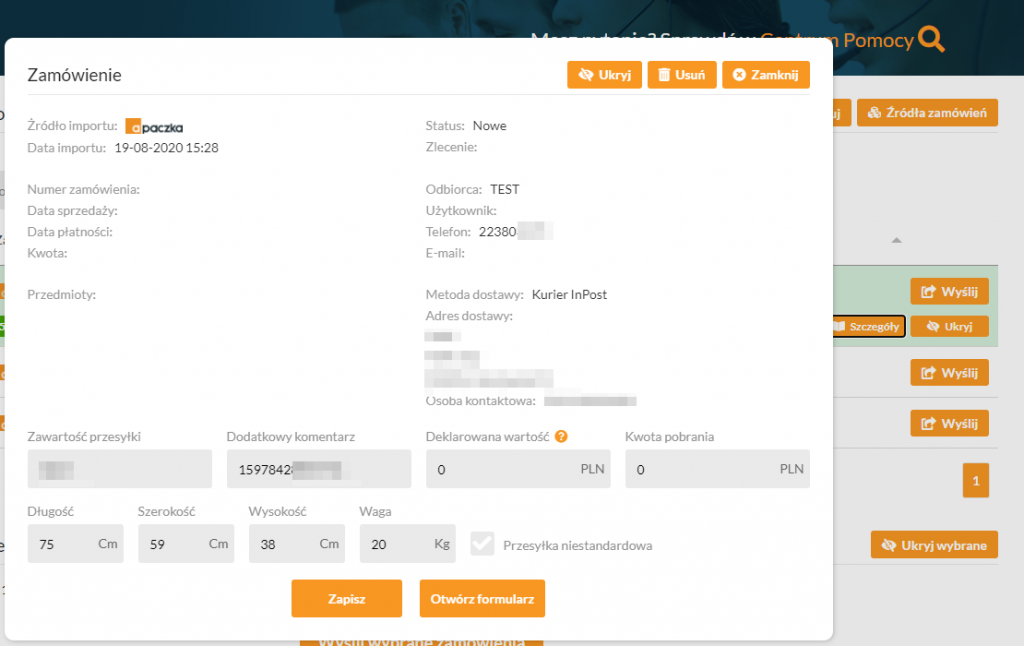Click the search magnifier icon
Screen dimensions: 1024x646
click(931, 40)
